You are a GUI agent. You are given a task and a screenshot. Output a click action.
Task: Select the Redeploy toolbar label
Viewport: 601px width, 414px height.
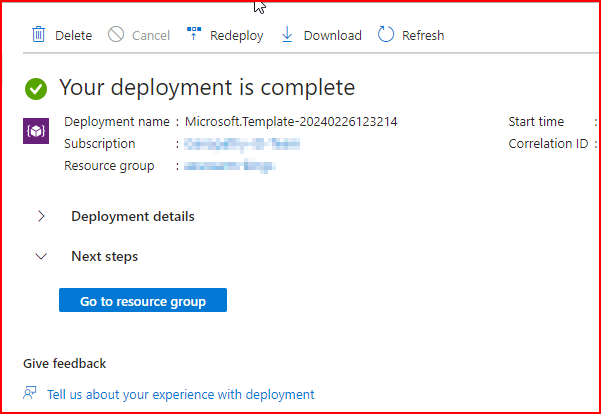236,36
